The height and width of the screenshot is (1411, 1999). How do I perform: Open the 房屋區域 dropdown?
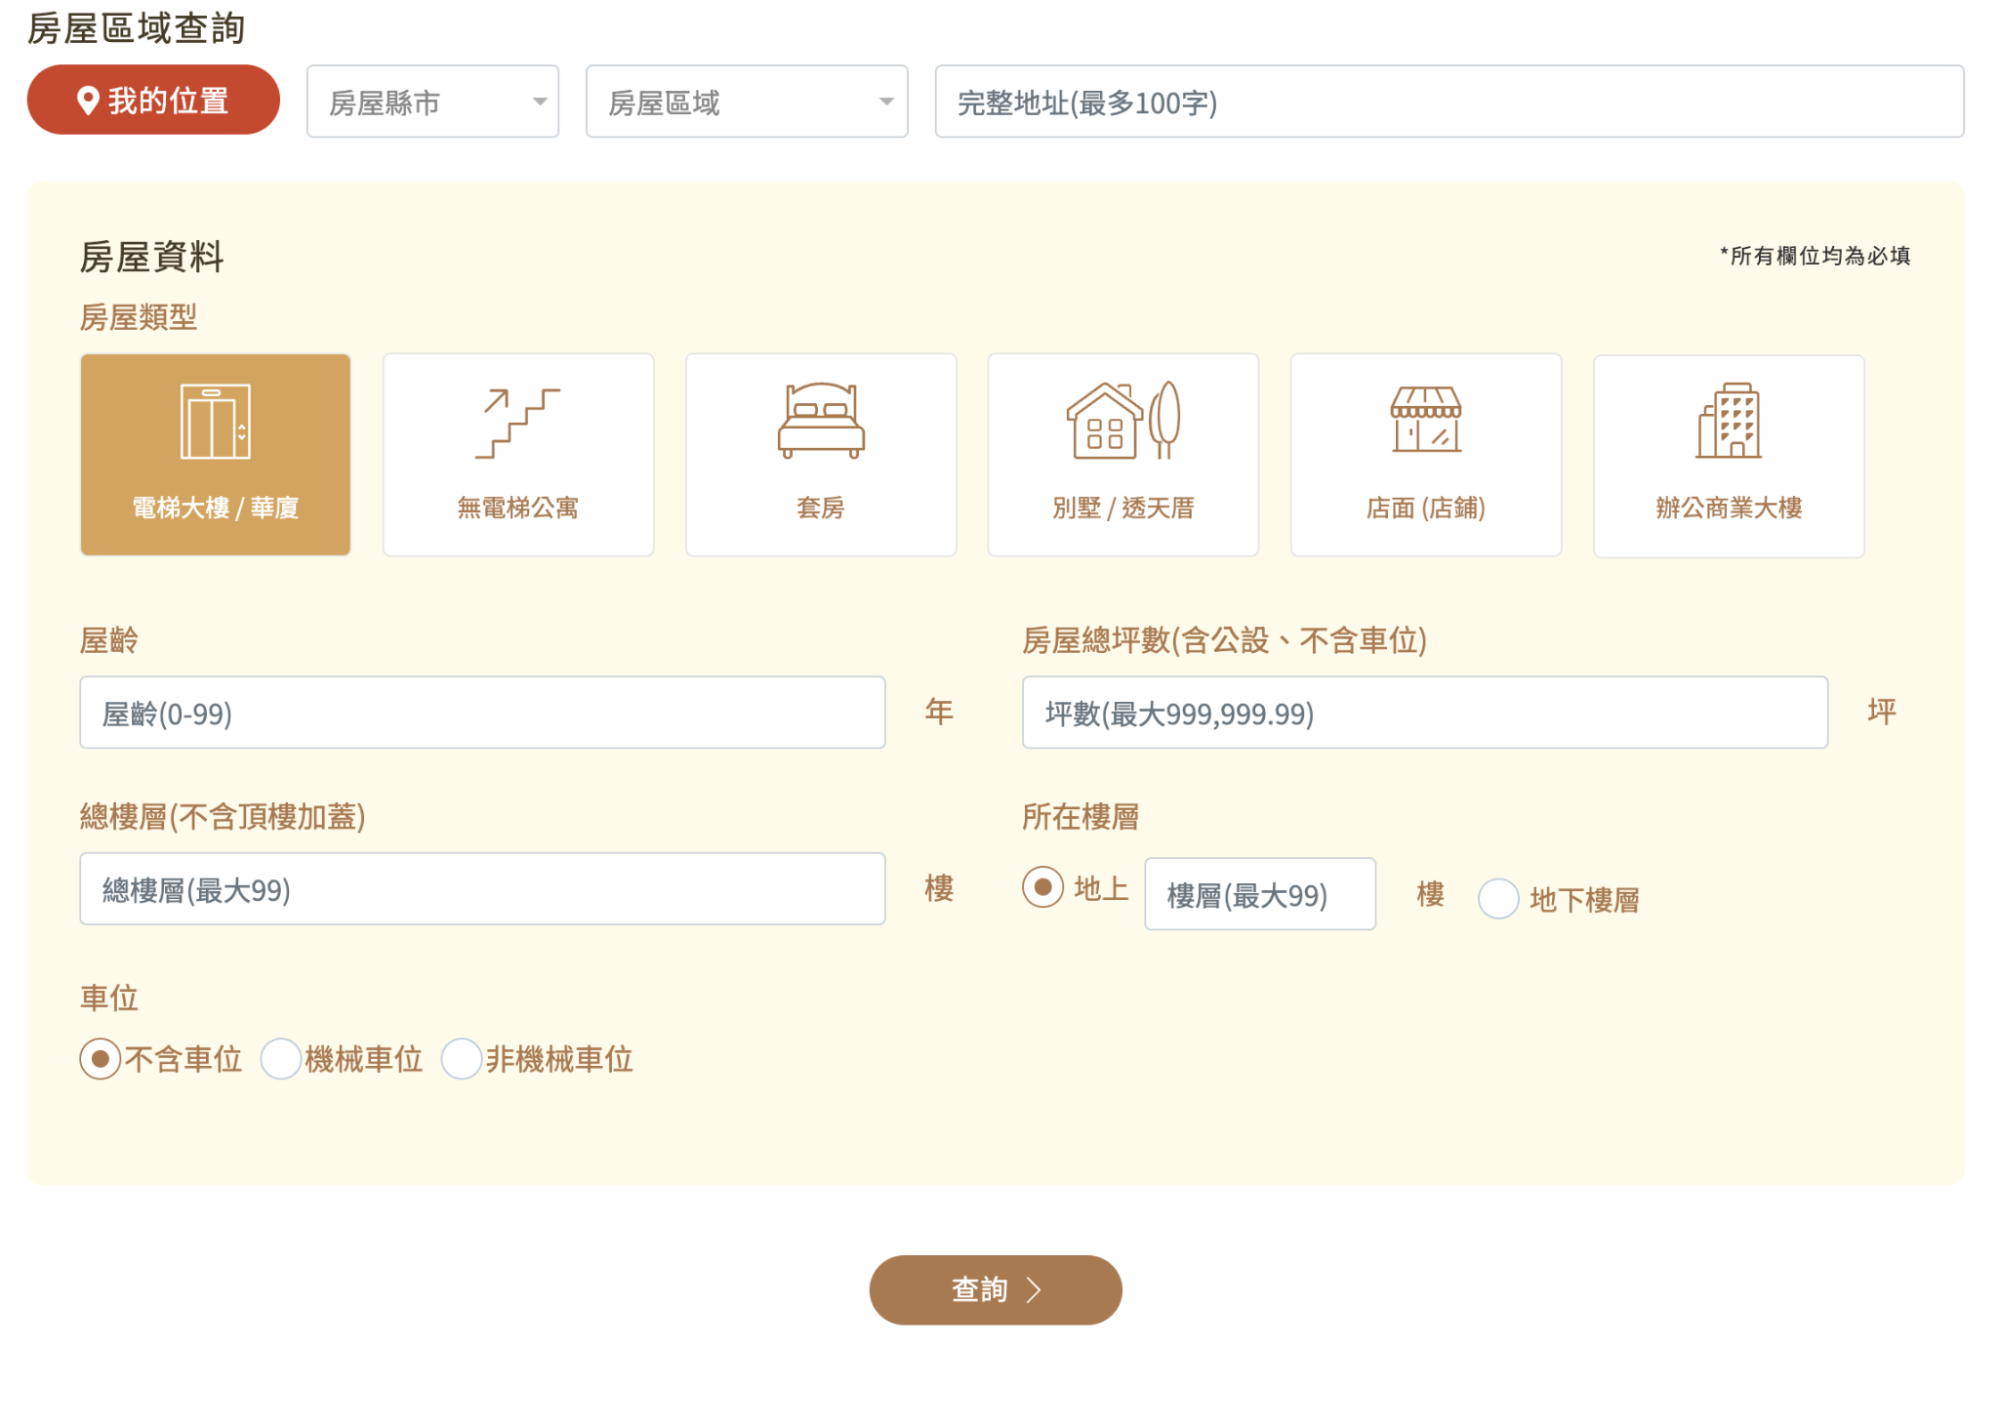pyautogui.click(x=745, y=101)
